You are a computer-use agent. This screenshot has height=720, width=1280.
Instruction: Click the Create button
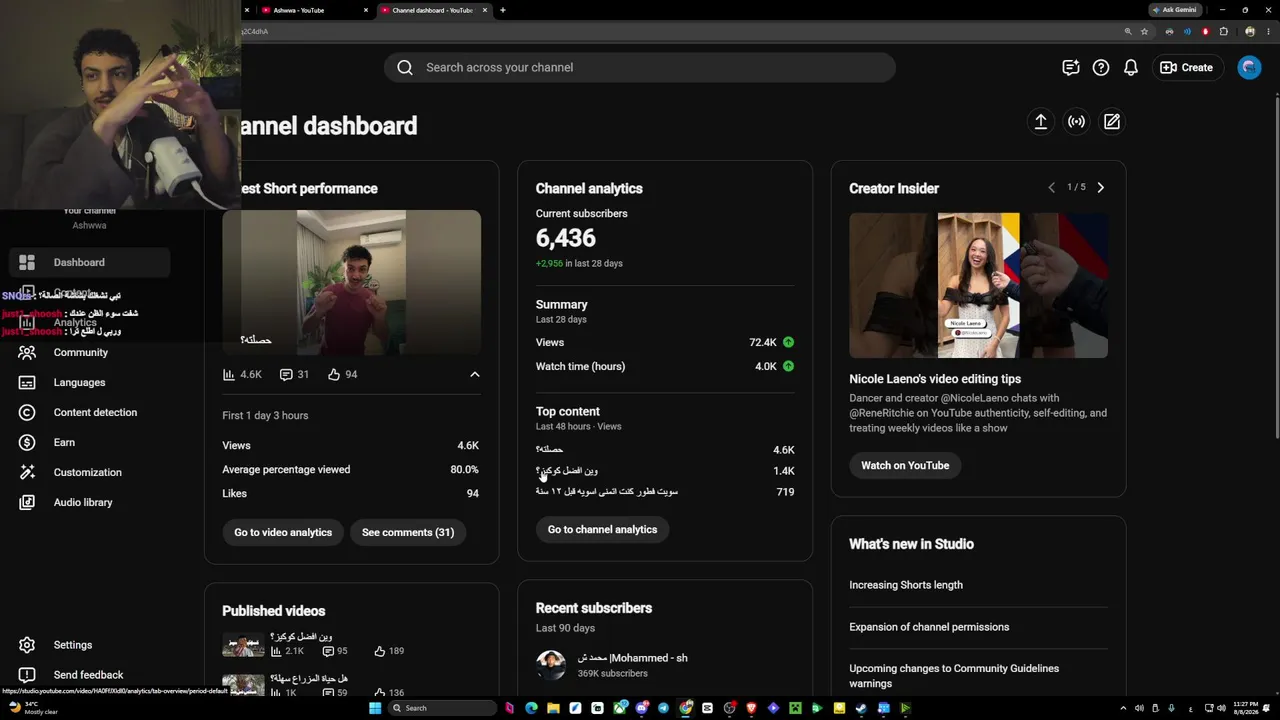[x=1186, y=67]
